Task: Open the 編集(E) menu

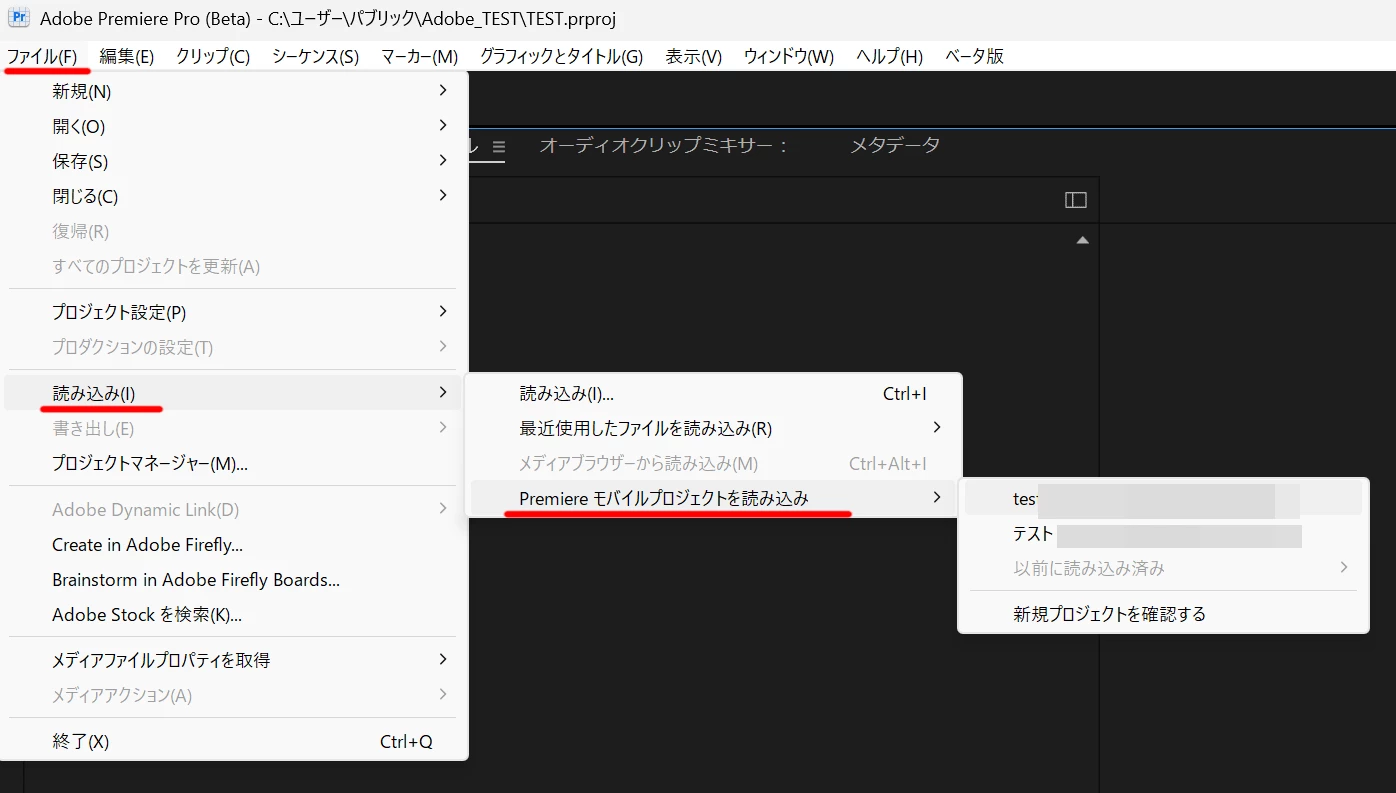Action: pos(127,57)
